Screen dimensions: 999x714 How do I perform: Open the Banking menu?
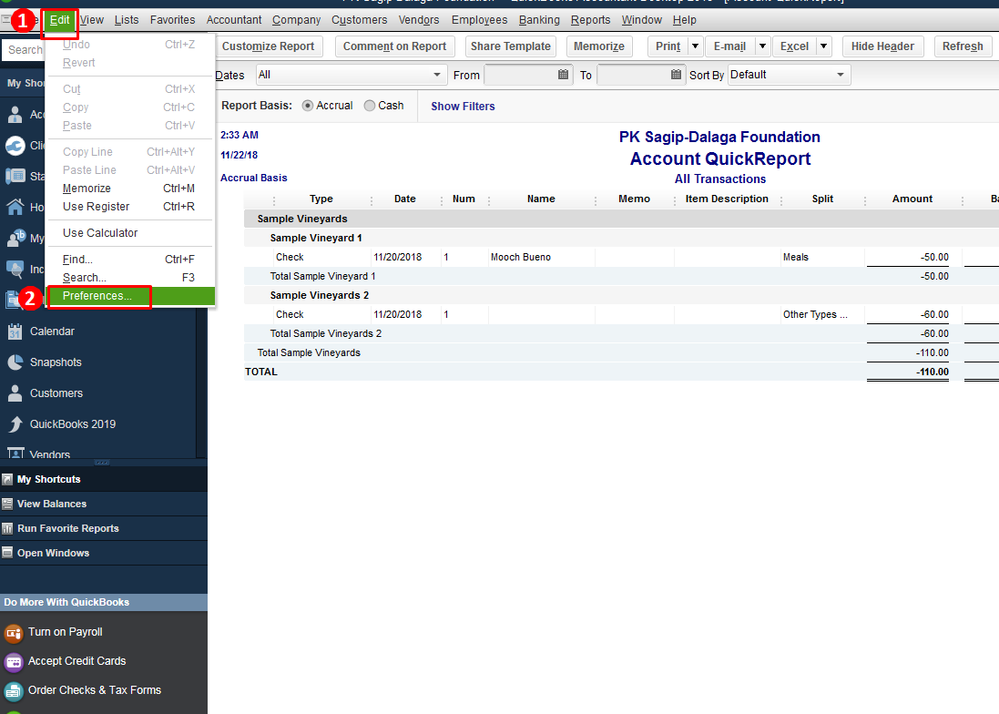539,20
